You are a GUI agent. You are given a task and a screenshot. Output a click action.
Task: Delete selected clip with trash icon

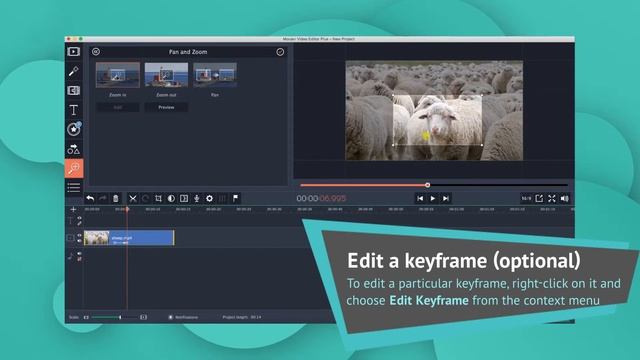(116, 198)
